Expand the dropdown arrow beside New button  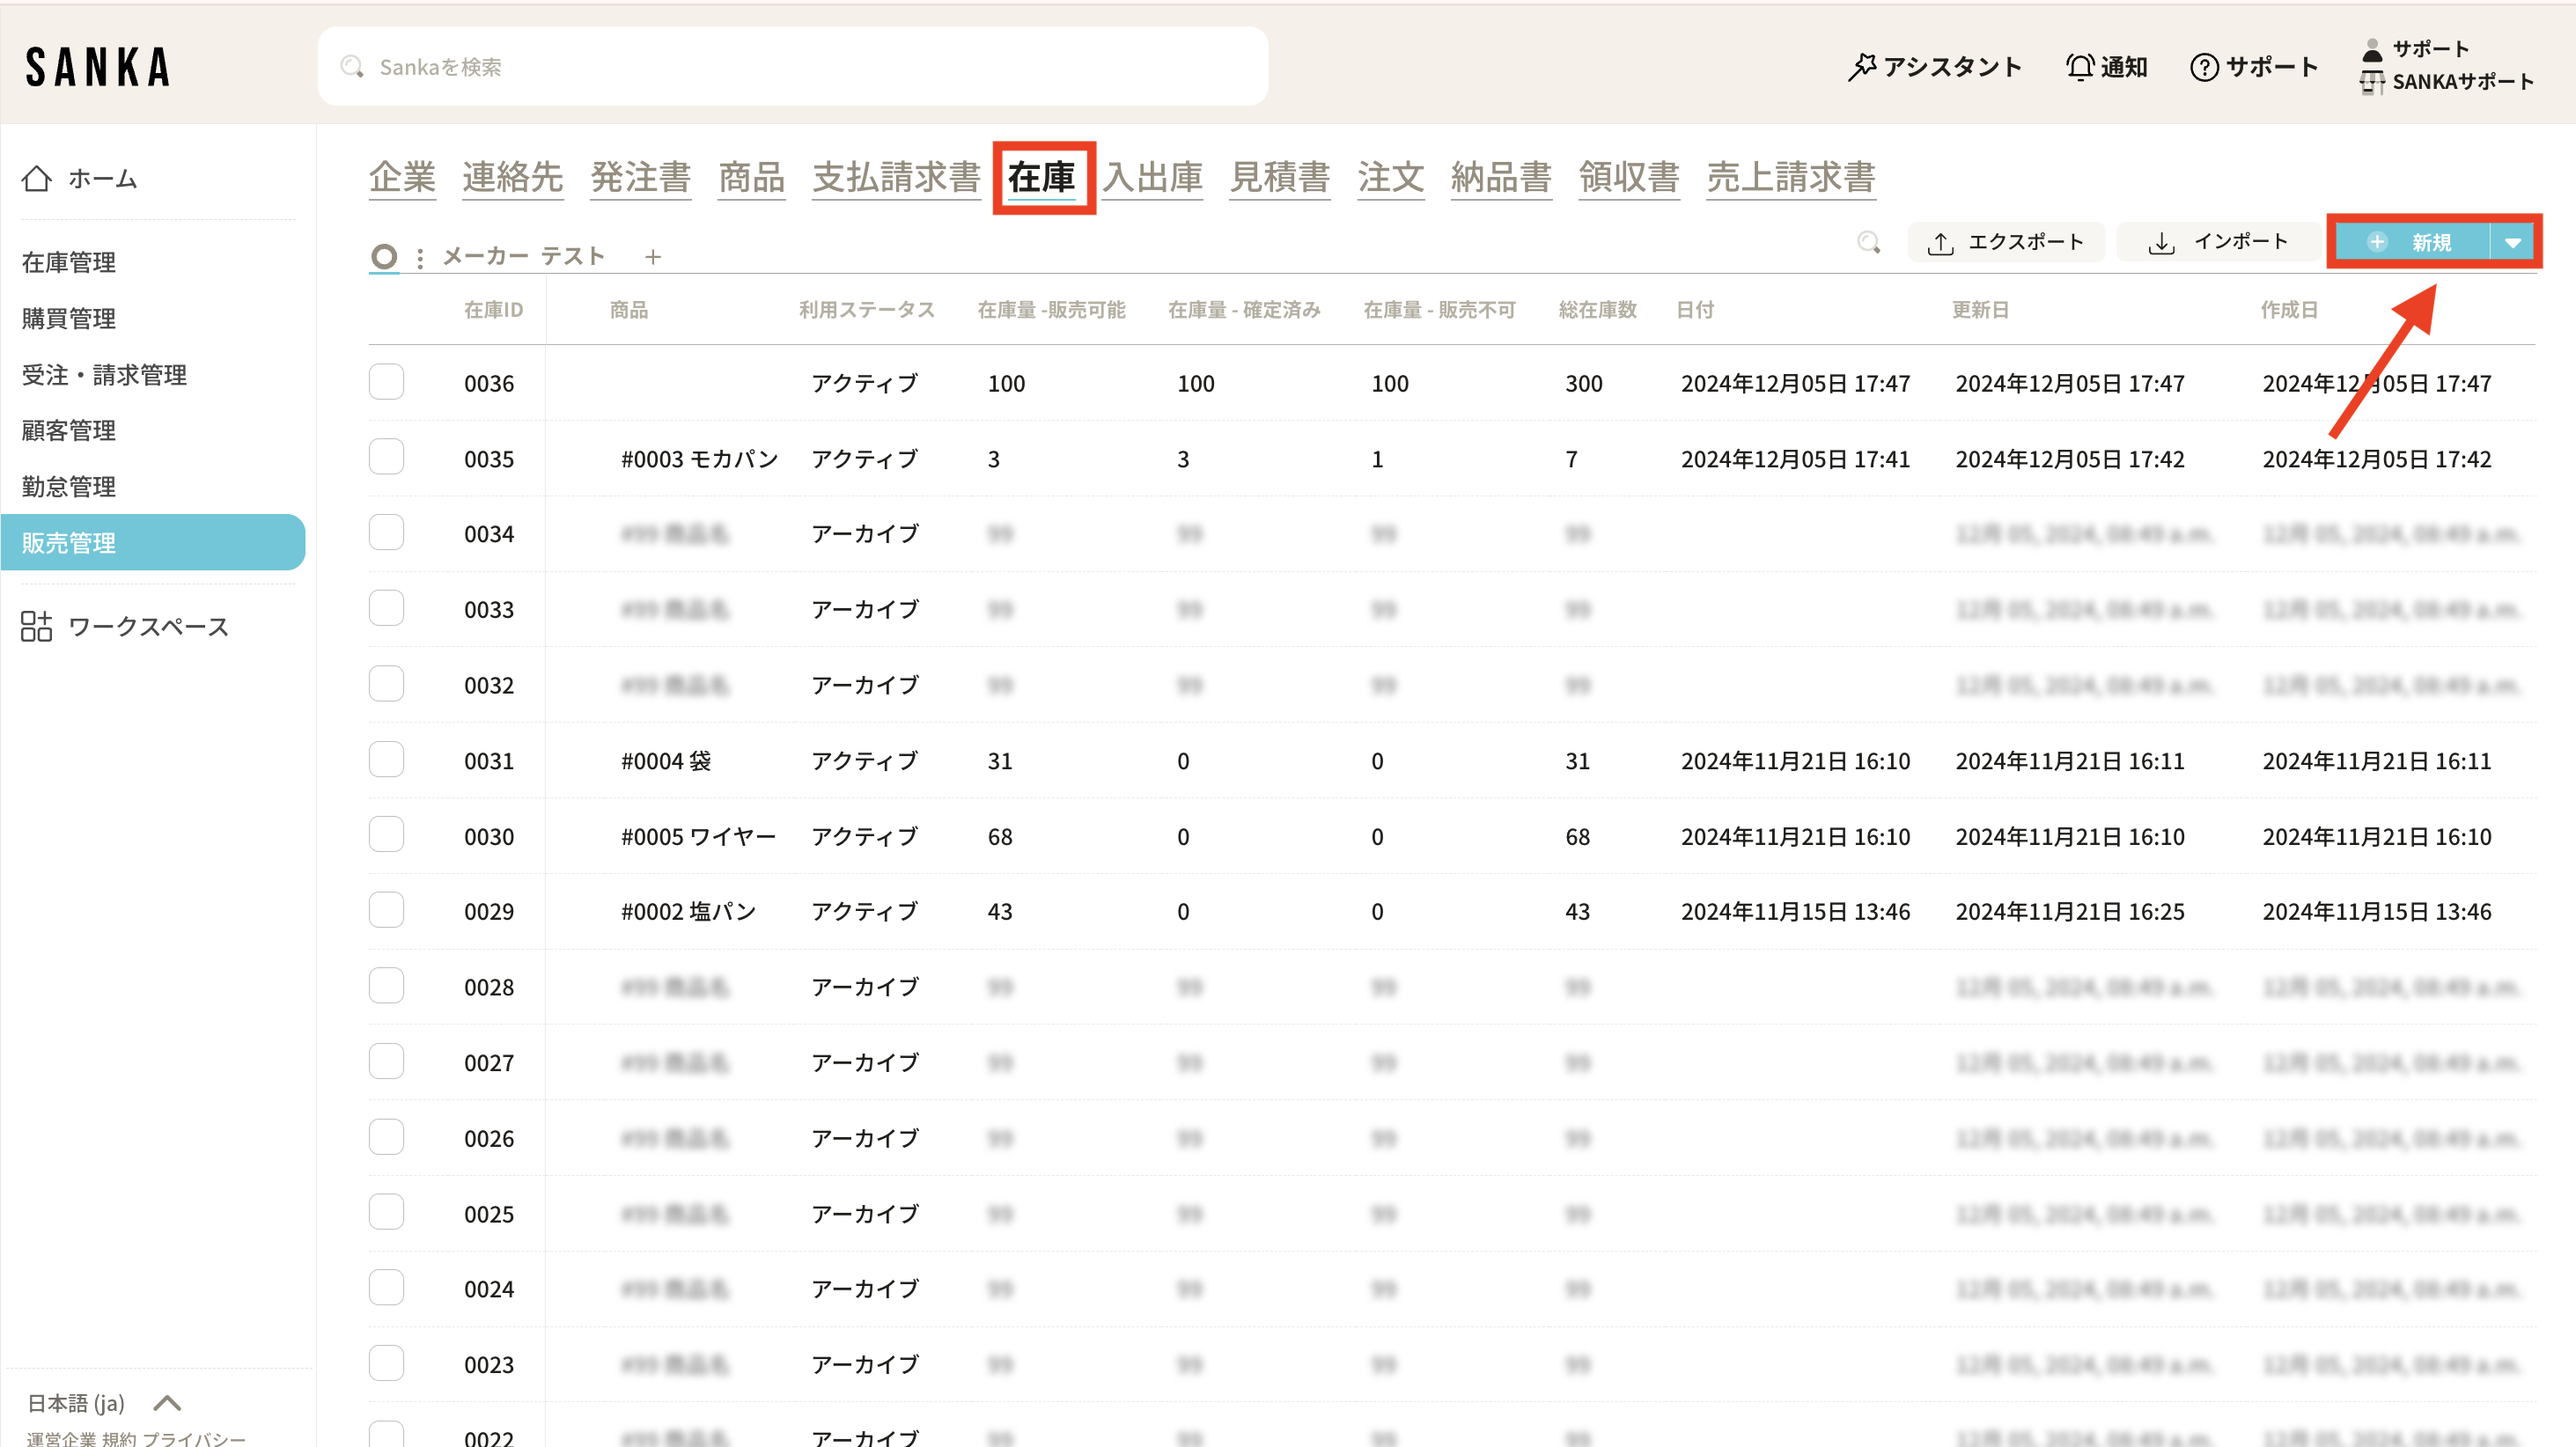pyautogui.click(x=2512, y=242)
